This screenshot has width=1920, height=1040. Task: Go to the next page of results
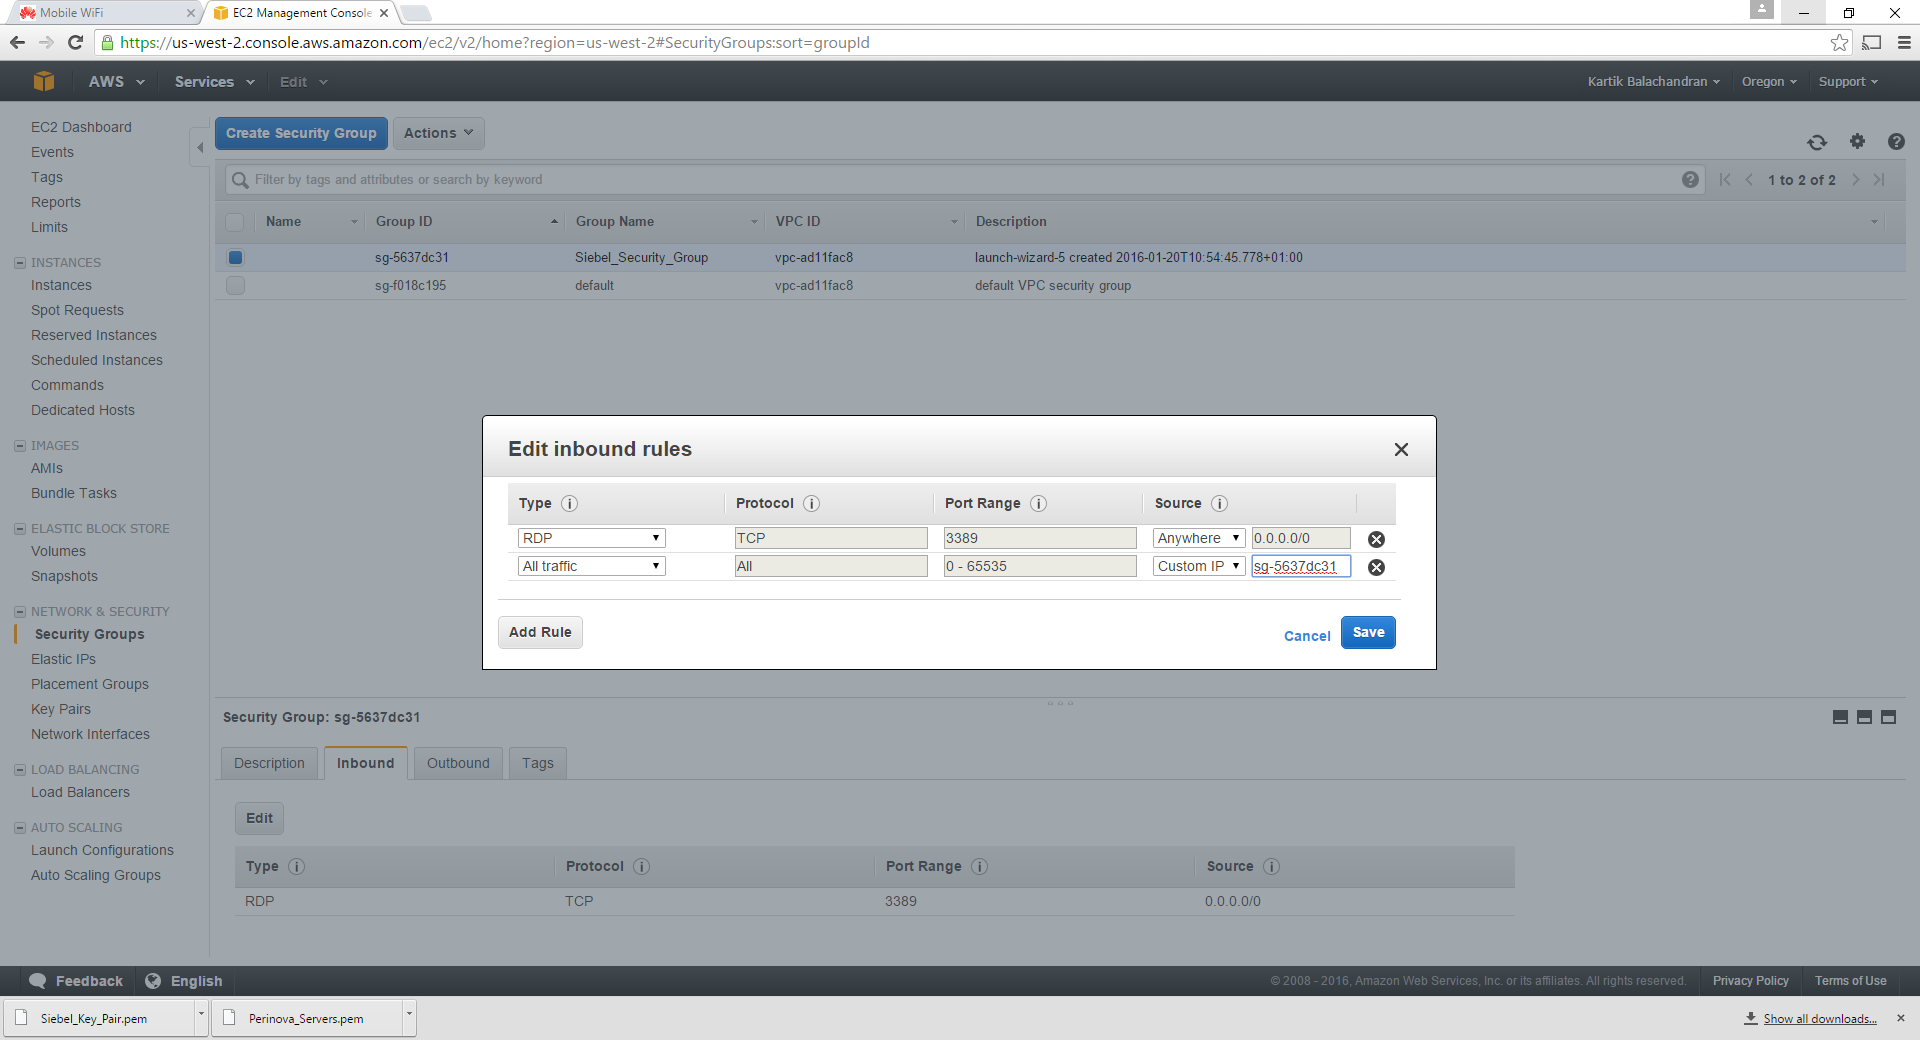1855,180
